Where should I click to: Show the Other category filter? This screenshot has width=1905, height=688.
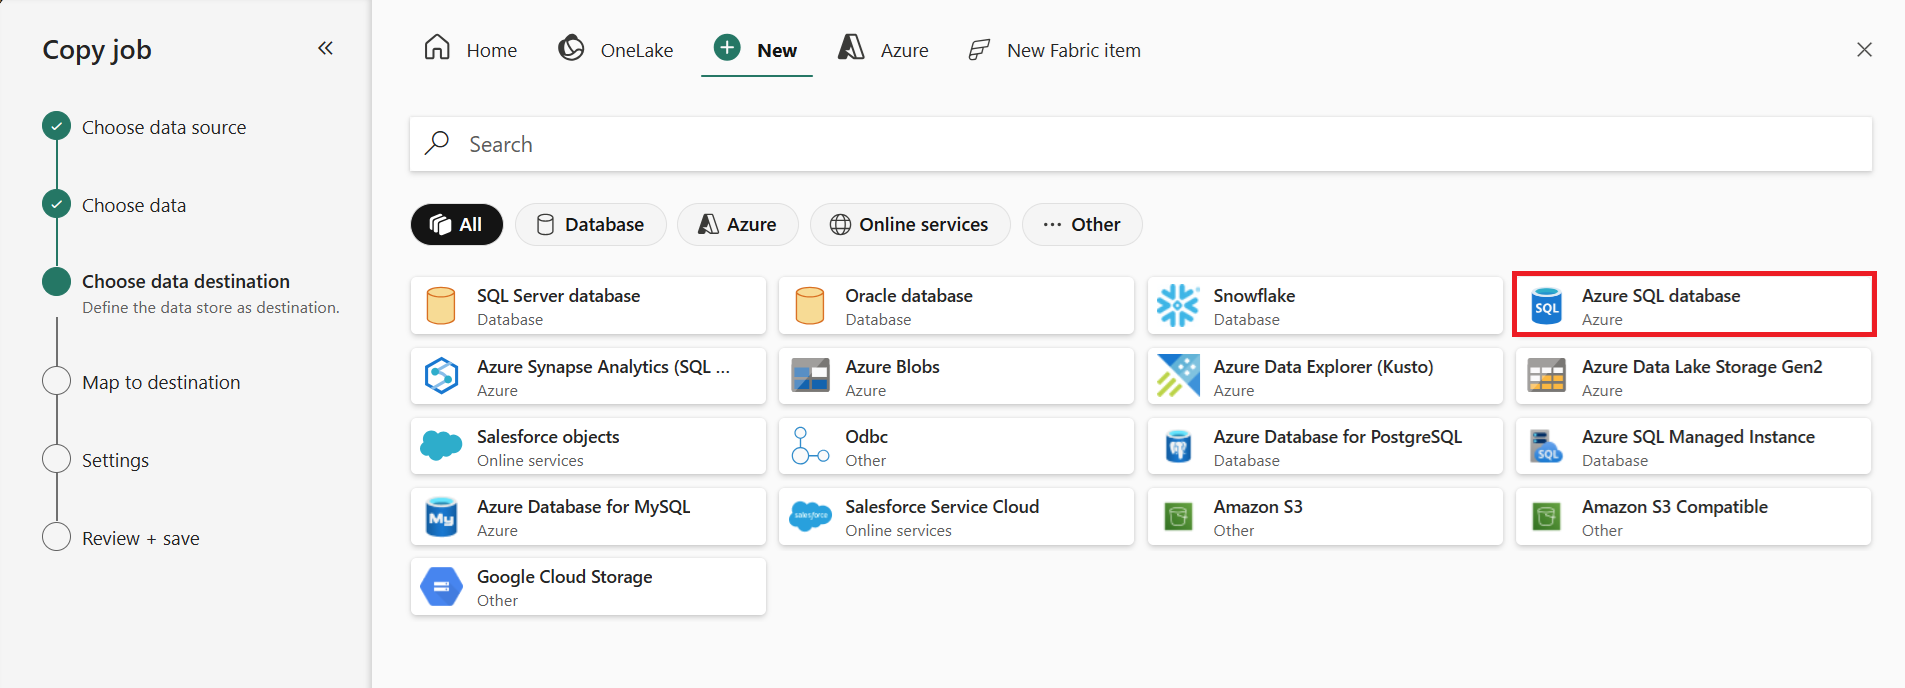(1081, 225)
